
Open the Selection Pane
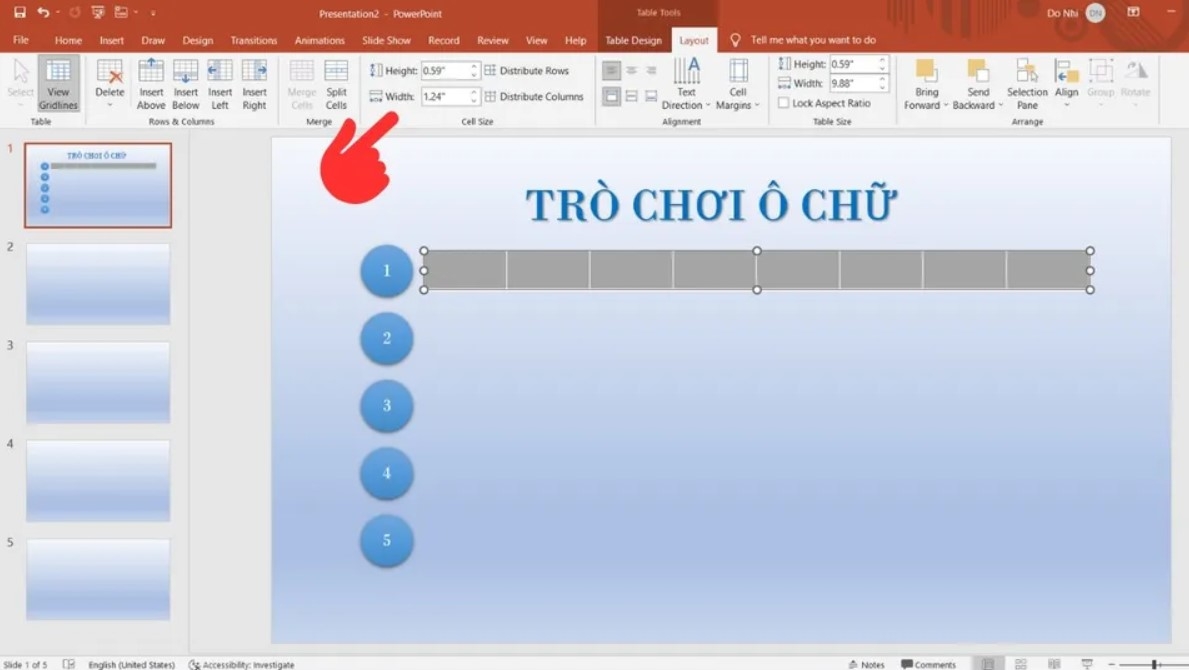click(x=1027, y=84)
